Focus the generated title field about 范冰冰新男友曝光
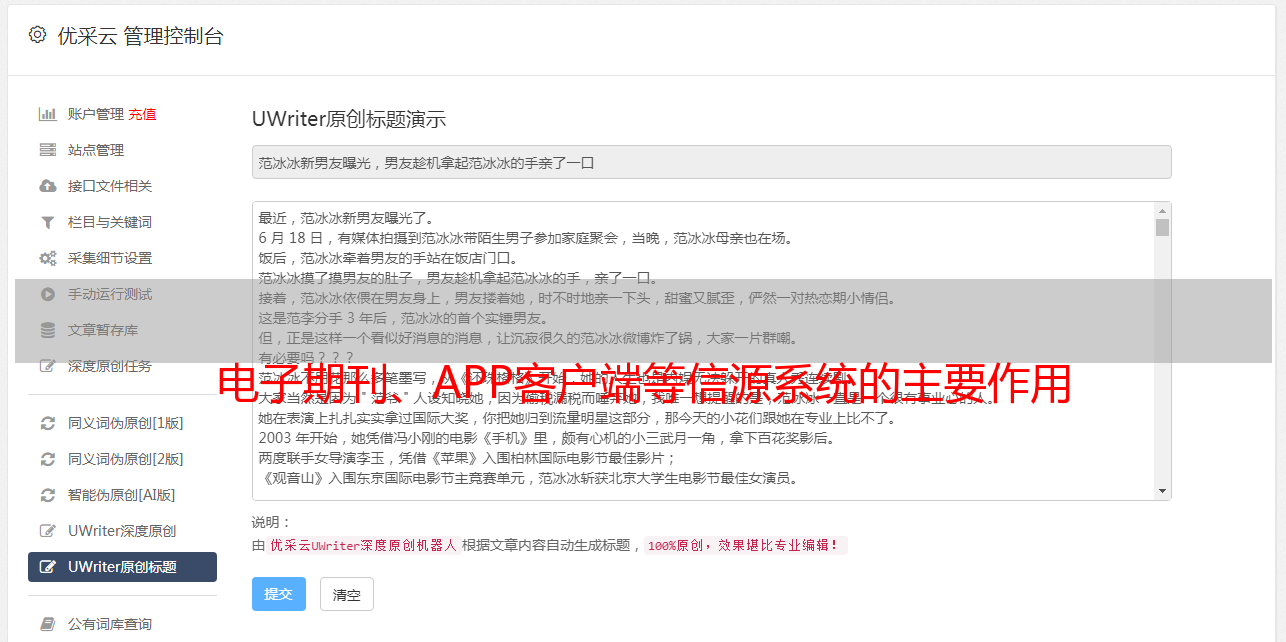This screenshot has height=642, width=1286. (711, 162)
